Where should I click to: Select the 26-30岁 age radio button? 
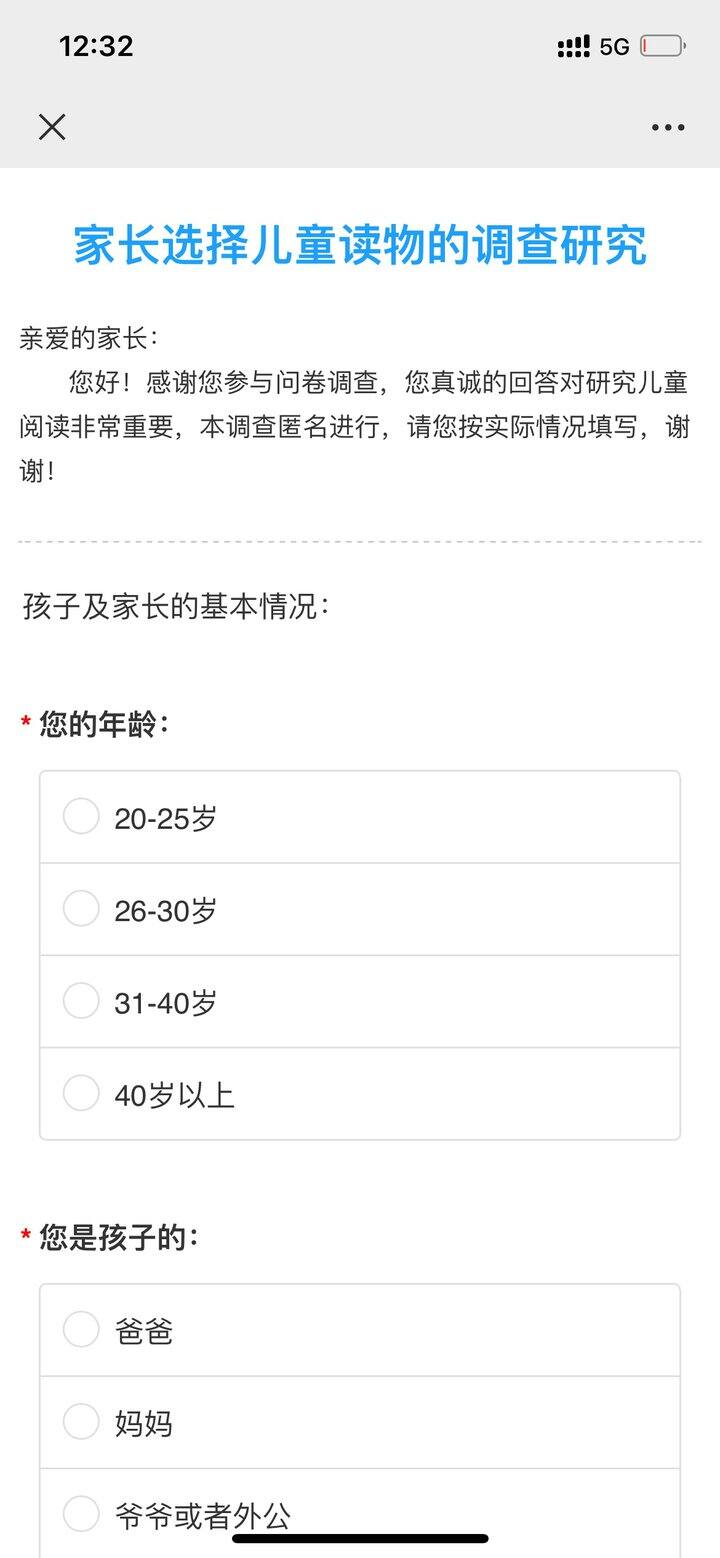360,909
